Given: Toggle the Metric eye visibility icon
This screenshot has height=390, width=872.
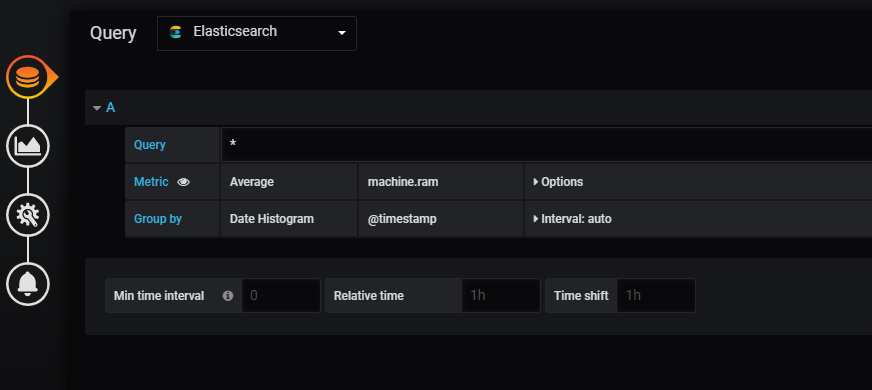Looking at the screenshot, I should click(x=183, y=182).
